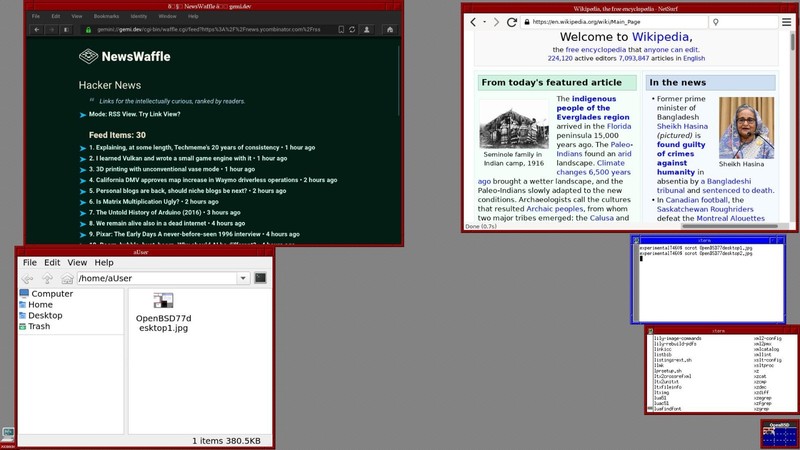Select Desktop in the file manager sidebar
Screen dimensions: 800x450
coord(41,315)
